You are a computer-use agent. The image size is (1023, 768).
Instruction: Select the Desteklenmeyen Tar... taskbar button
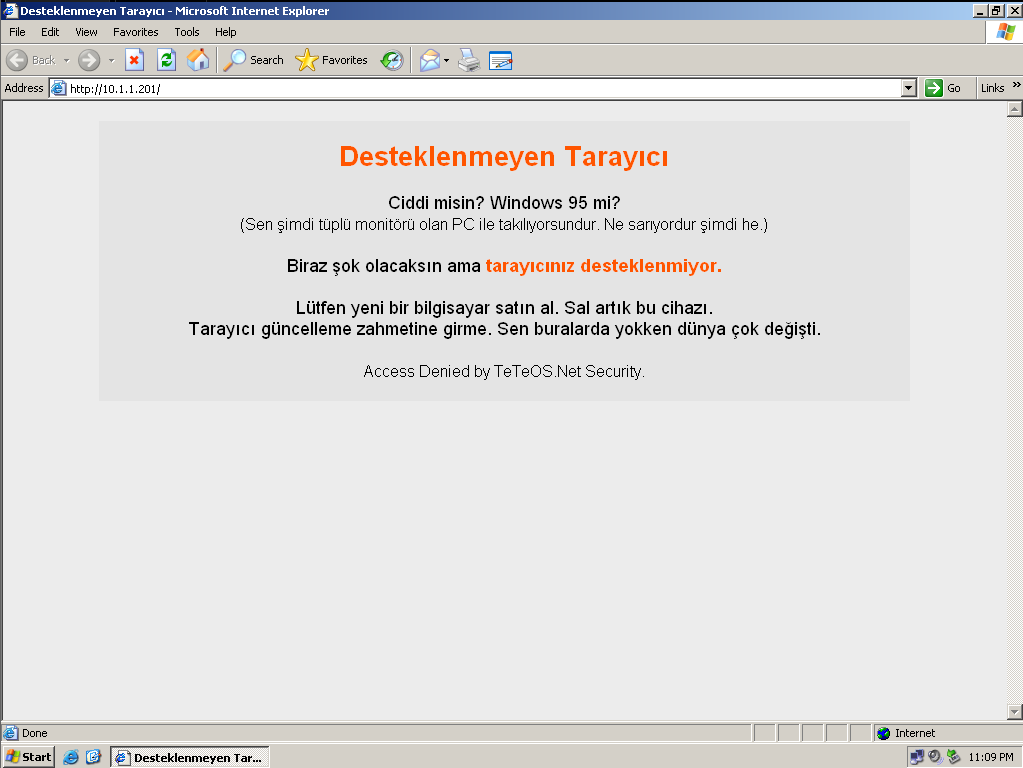pos(190,757)
